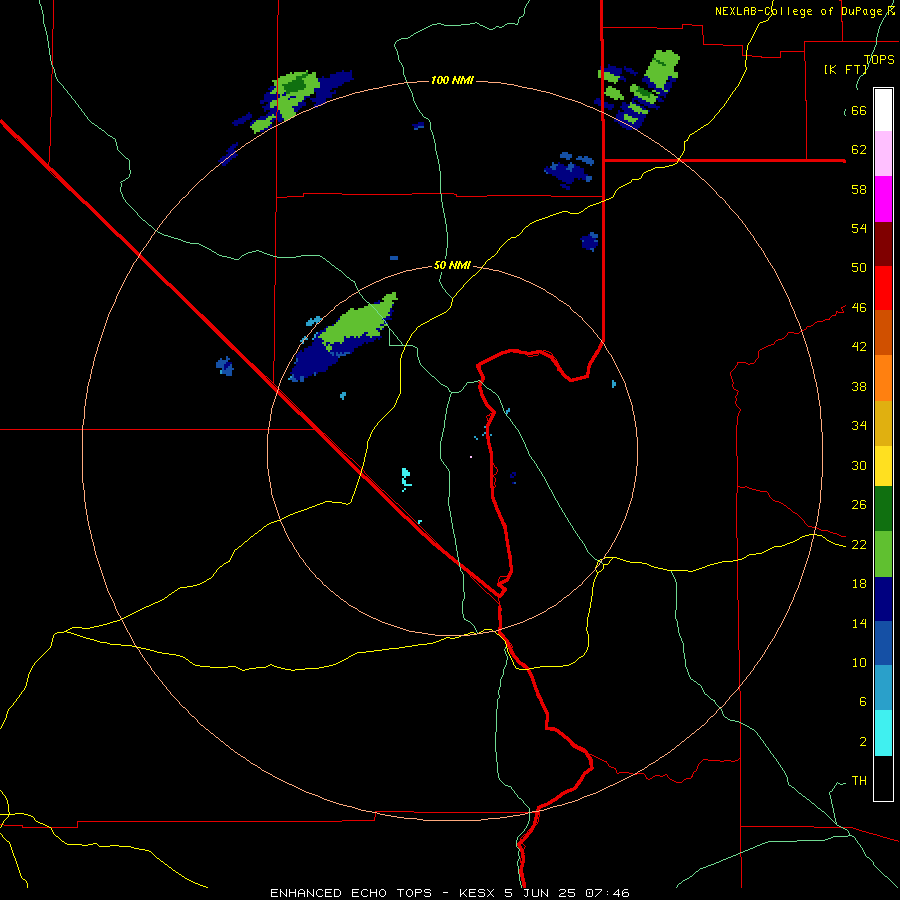Click the legend value "10"
The height and width of the screenshot is (900, 900).
point(859,663)
